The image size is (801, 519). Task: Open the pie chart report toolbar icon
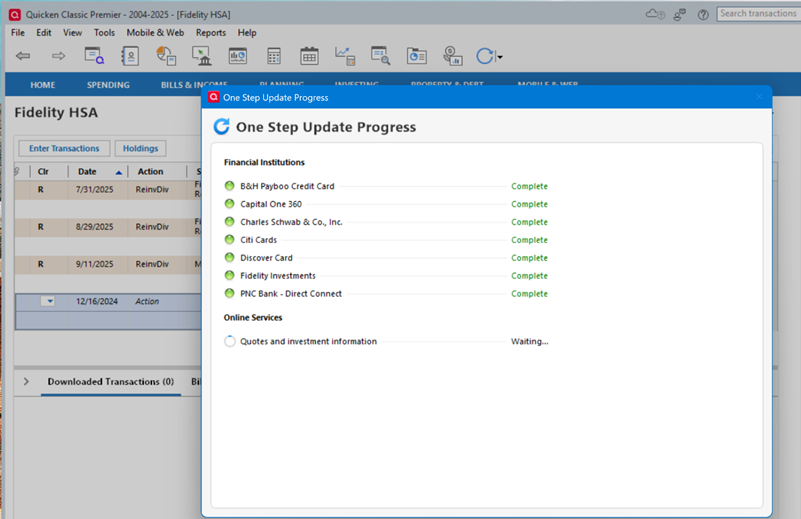[166, 56]
